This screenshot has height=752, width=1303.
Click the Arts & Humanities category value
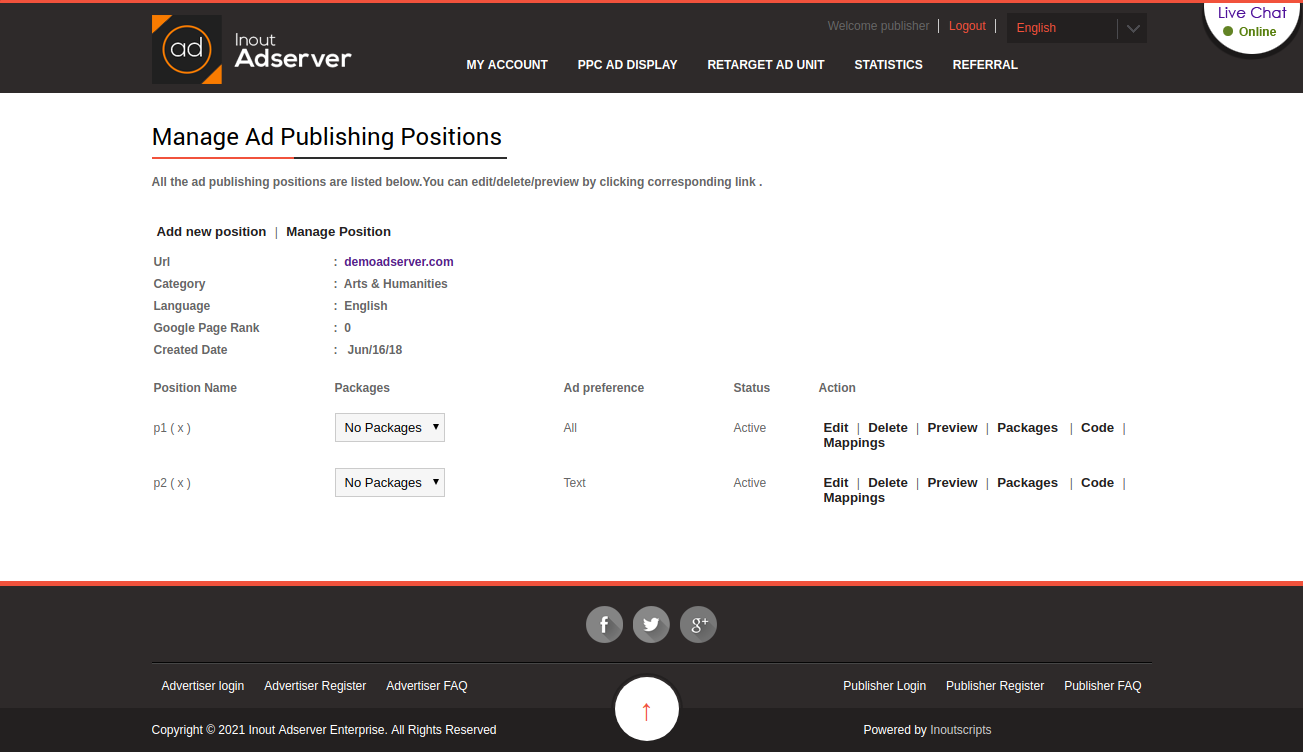coord(396,284)
